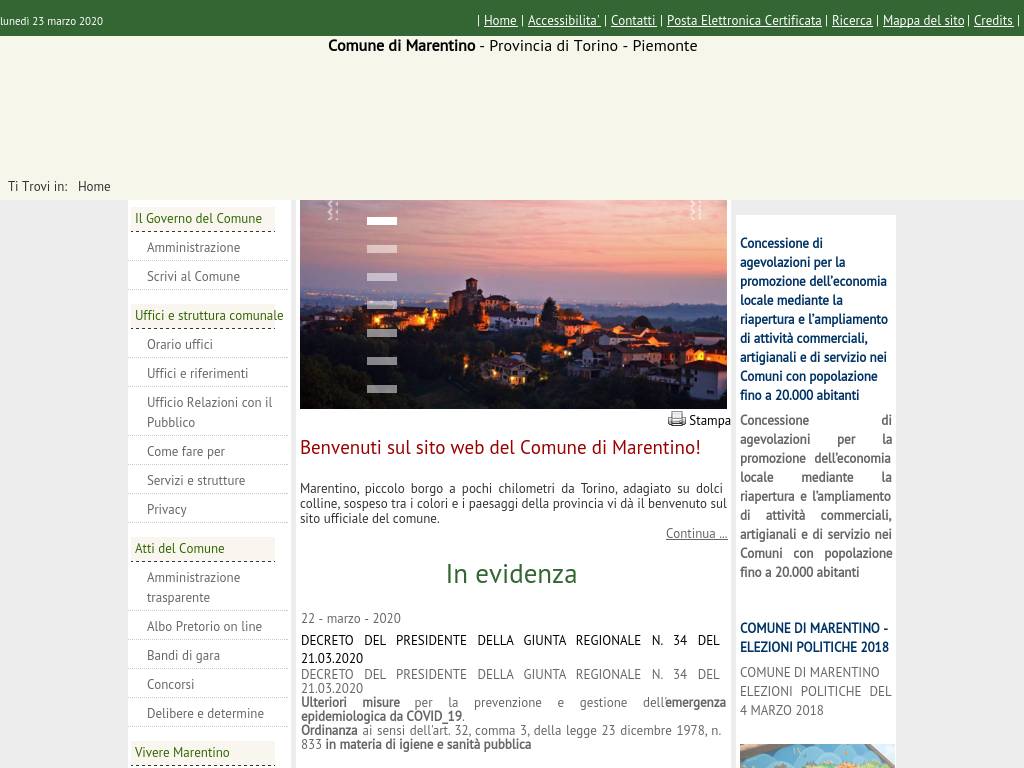
Task: Follow the Continua ... link
Action: coord(696,533)
